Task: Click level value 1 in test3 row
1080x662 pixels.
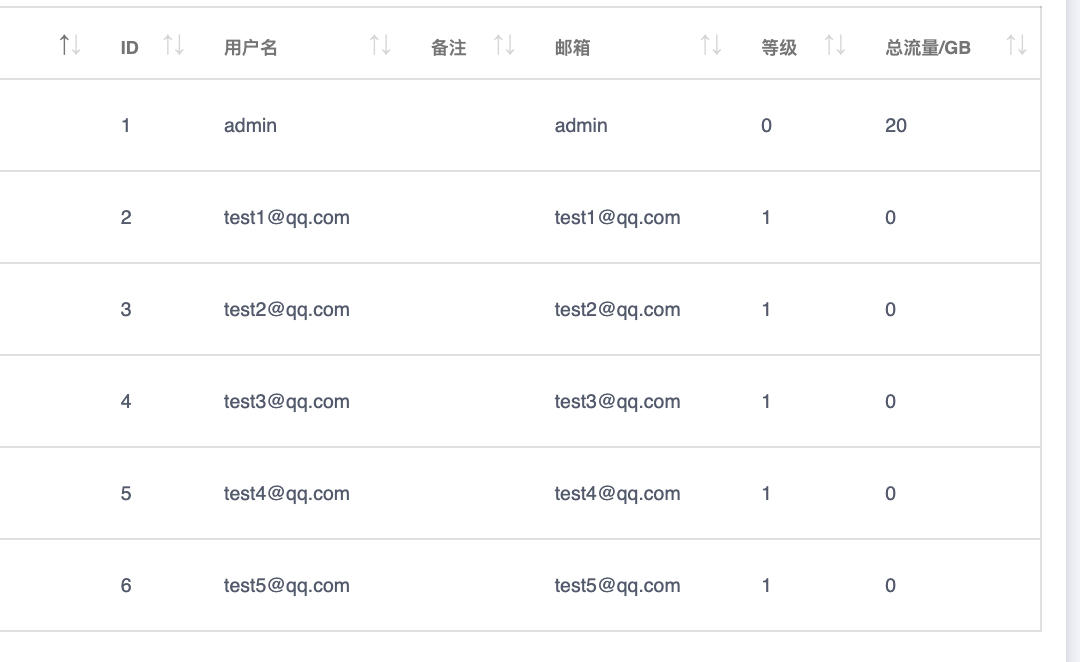Action: click(766, 402)
